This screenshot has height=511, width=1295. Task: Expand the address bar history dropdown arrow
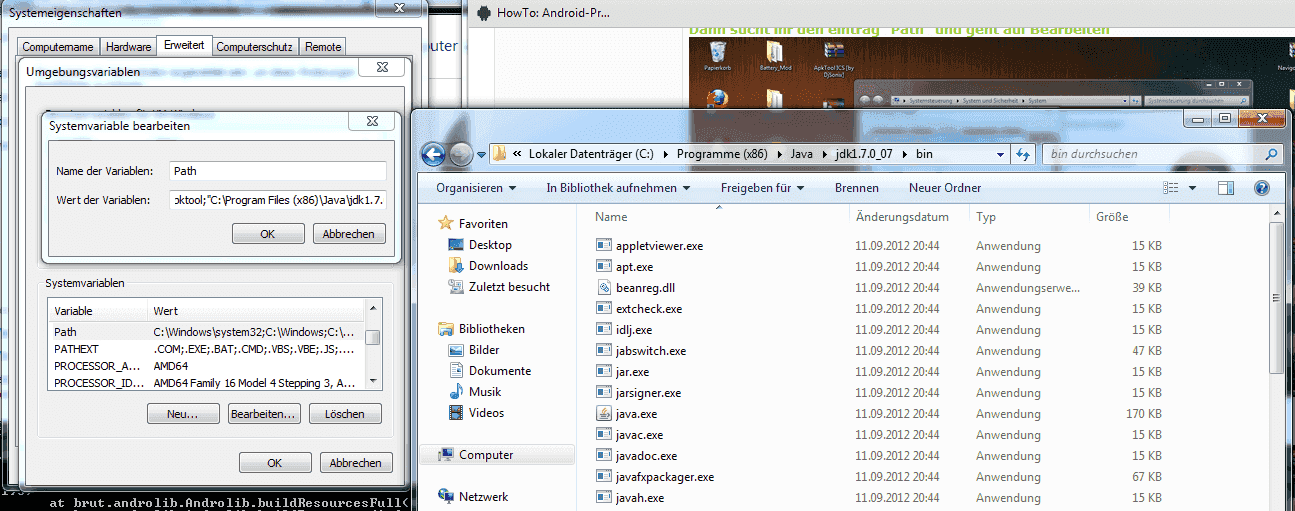1001,155
